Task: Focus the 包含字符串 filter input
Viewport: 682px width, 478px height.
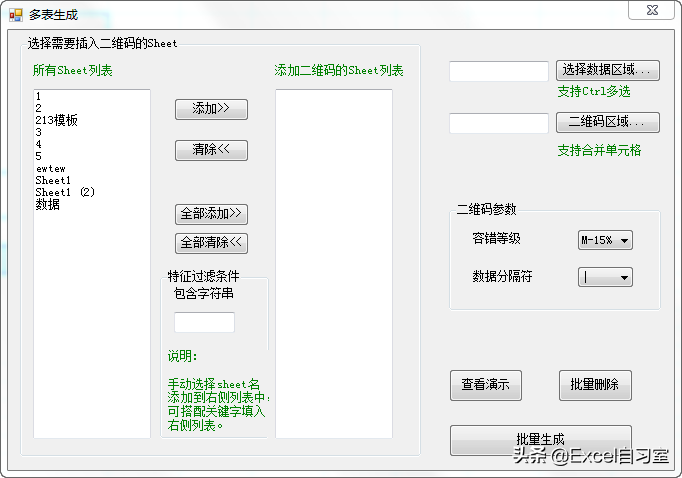Action: 204,322
